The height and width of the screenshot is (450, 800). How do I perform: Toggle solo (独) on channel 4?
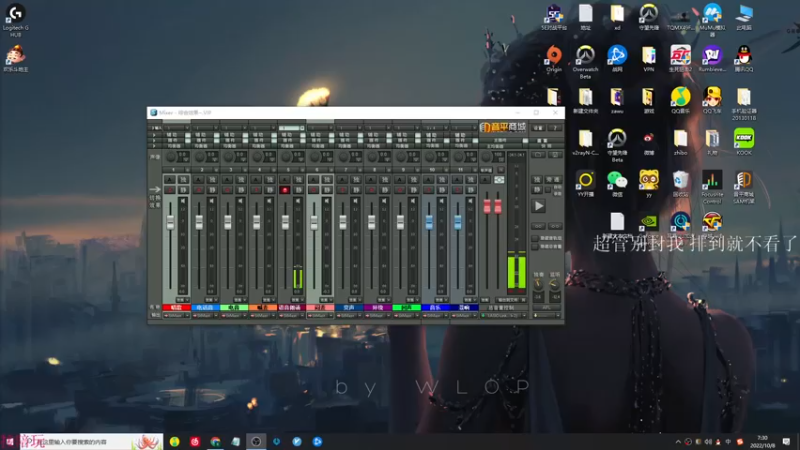(x=269, y=180)
